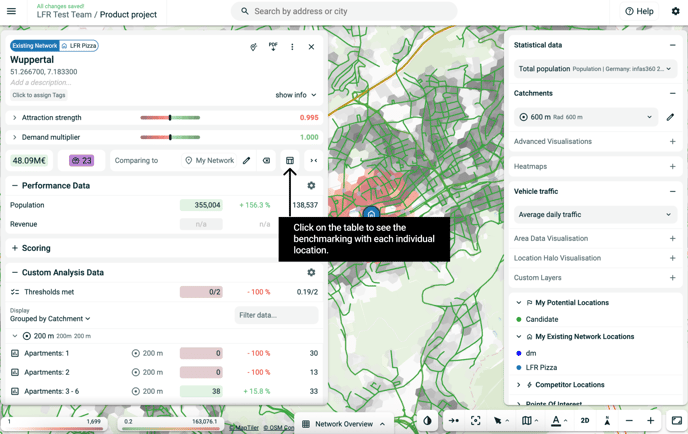688x434 pixels.
Task: Expand the Custom Layers section
Action: [672, 278]
